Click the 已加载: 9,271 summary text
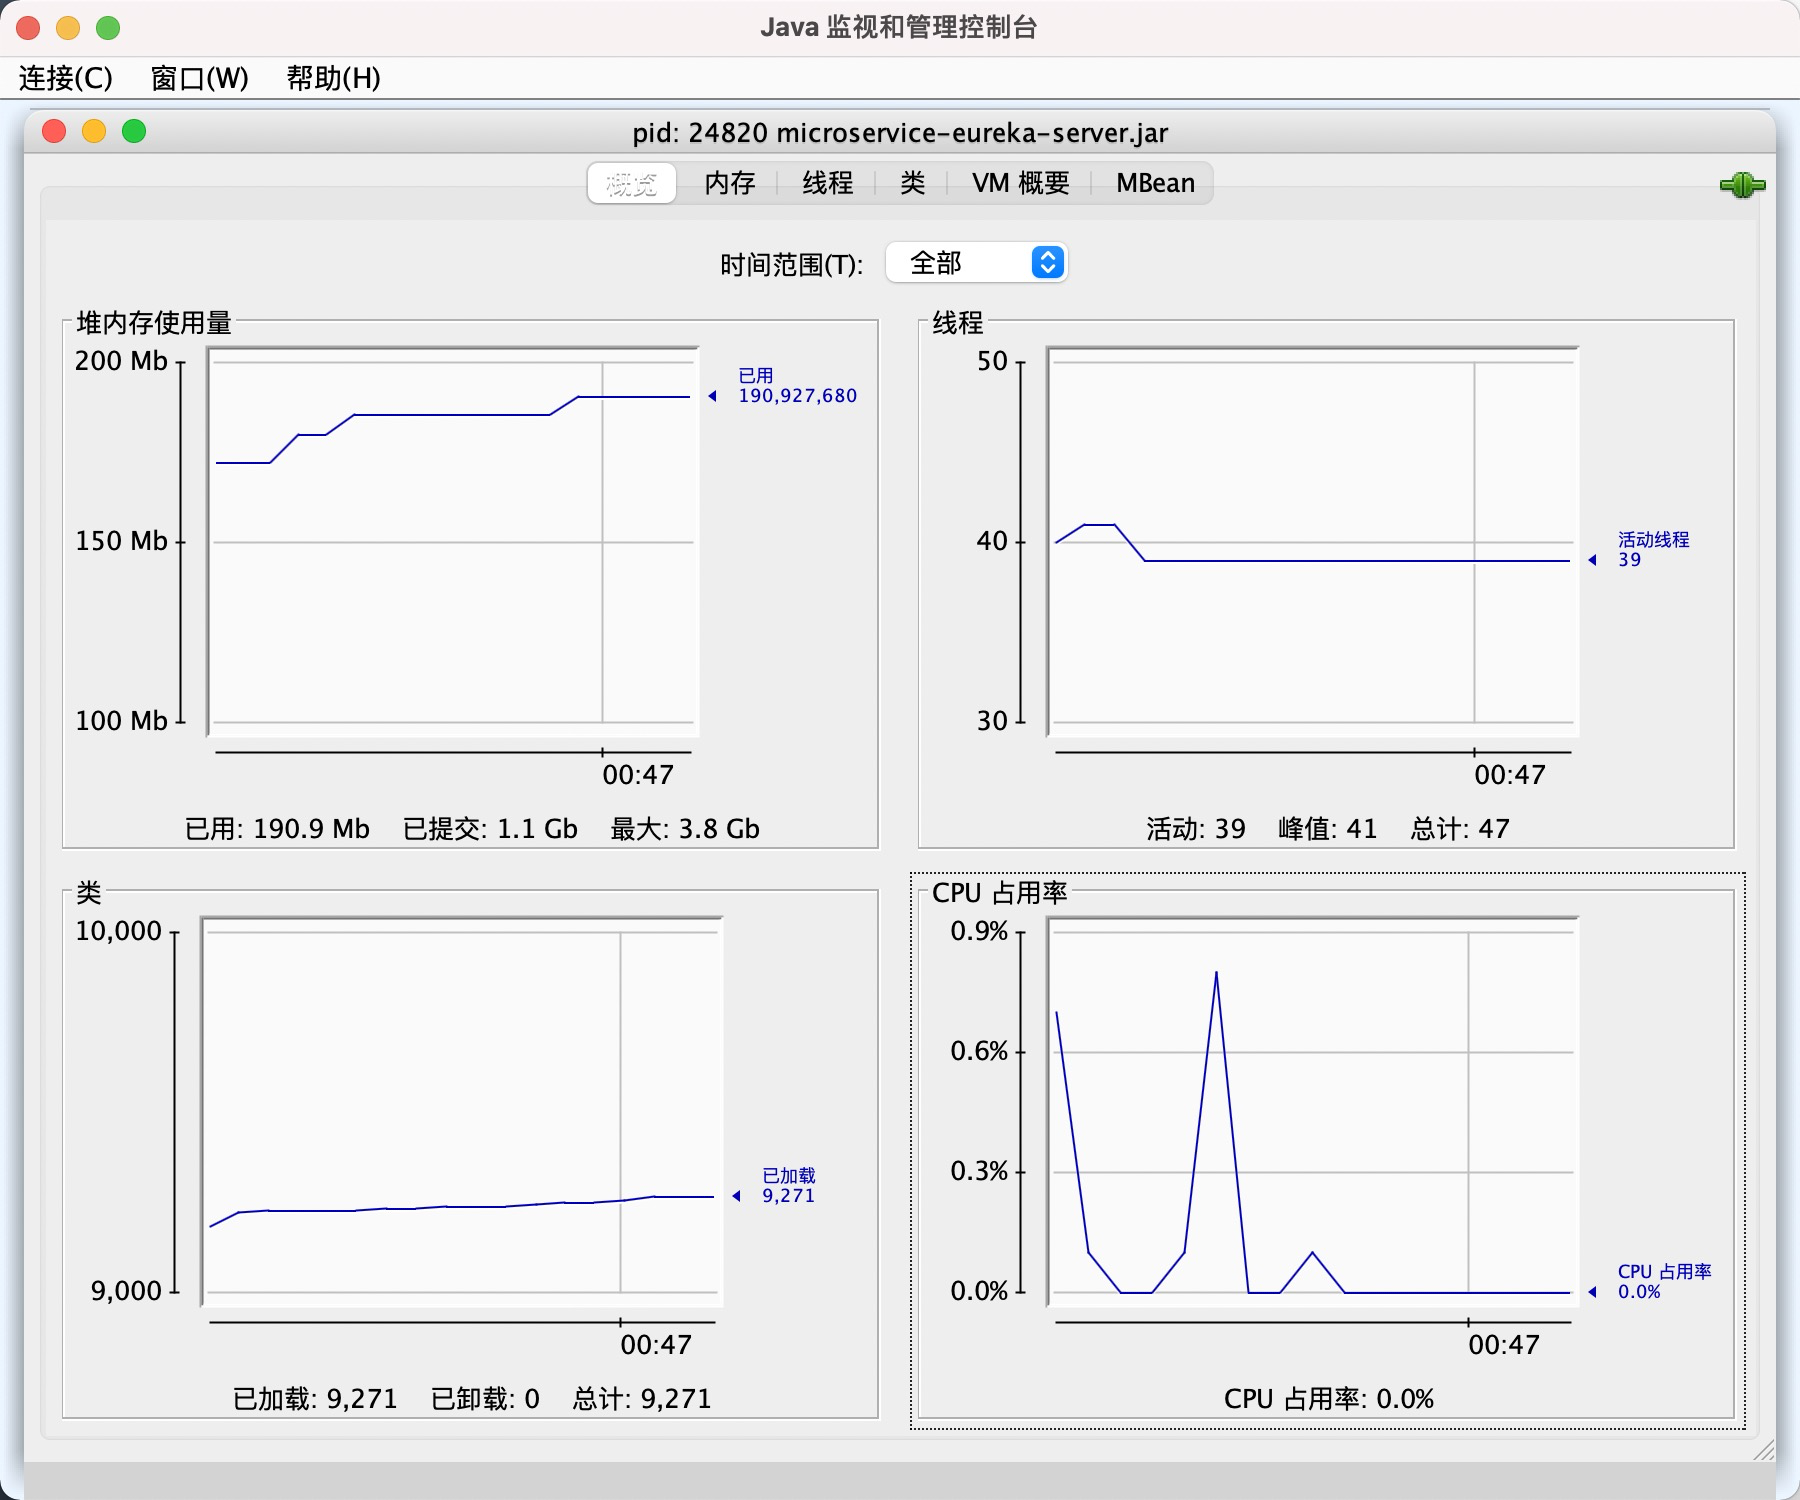This screenshot has height=1500, width=1800. (315, 1399)
